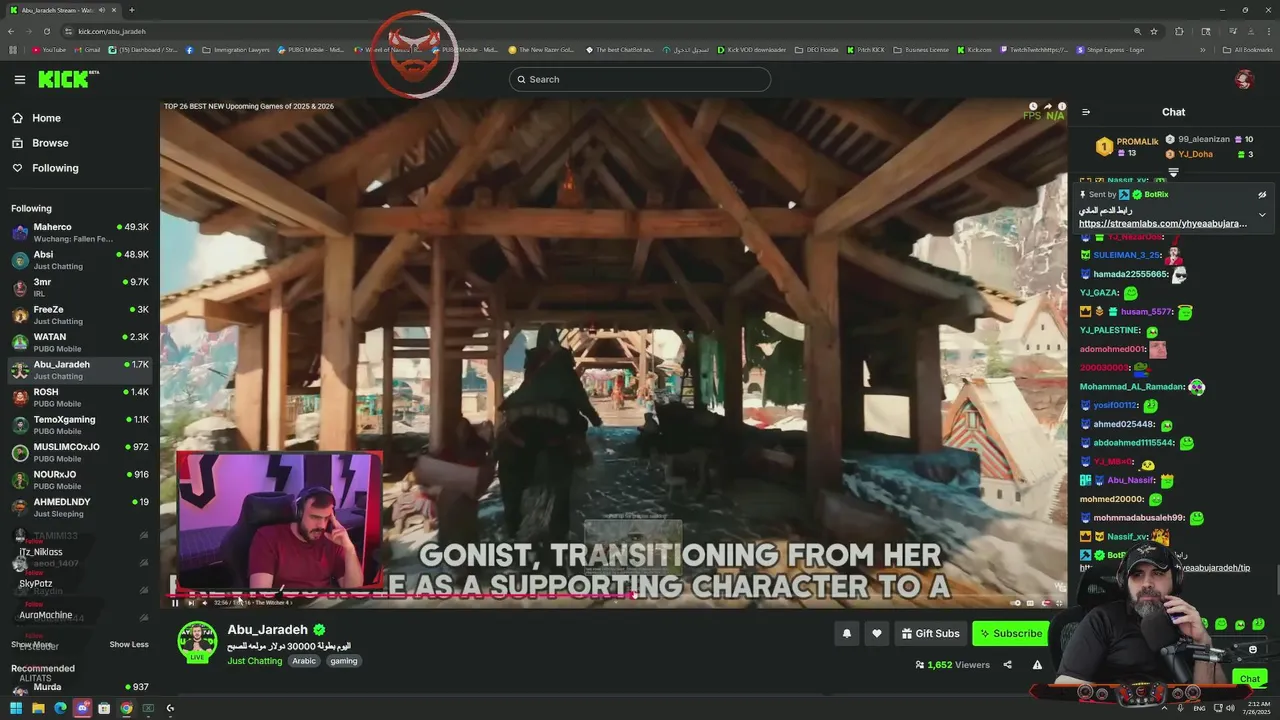Open Immigration Lawyers bookmark folder

coord(236,50)
